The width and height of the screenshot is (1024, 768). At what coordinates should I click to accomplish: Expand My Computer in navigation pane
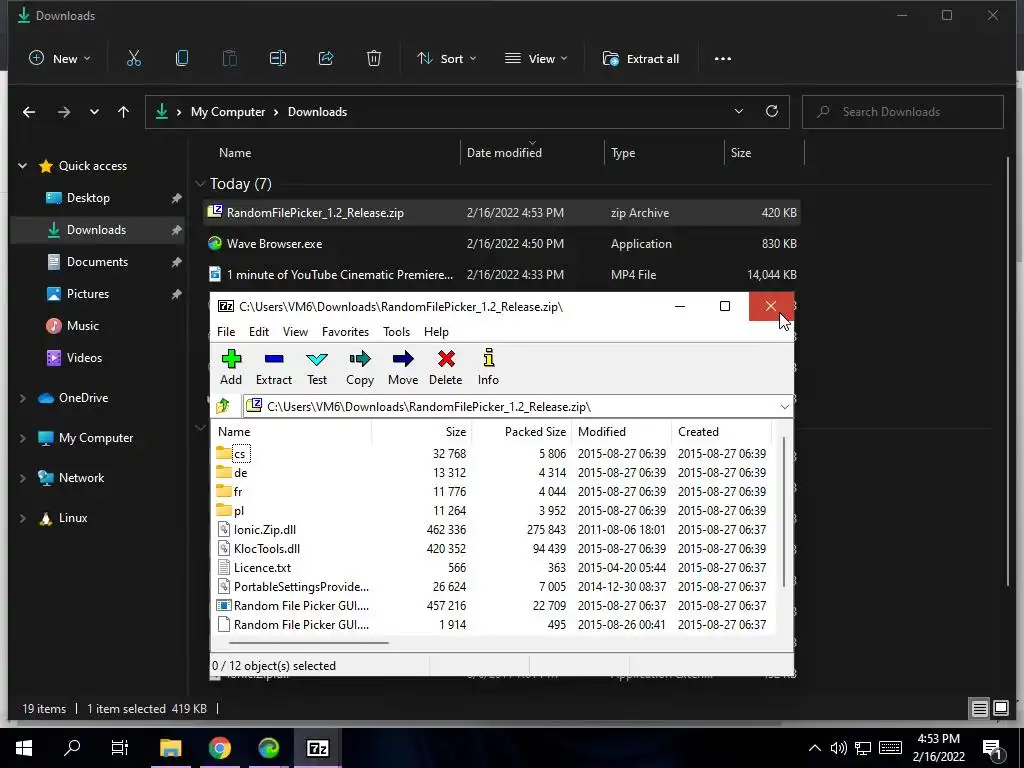click(x=23, y=438)
